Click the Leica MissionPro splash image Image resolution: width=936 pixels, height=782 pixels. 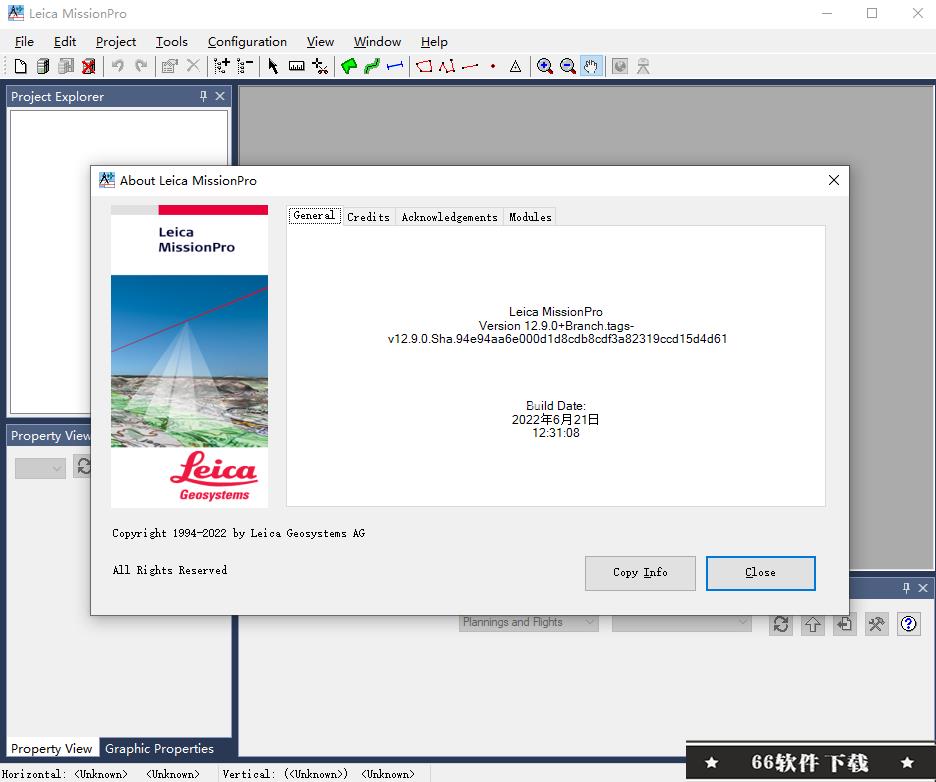[189, 356]
